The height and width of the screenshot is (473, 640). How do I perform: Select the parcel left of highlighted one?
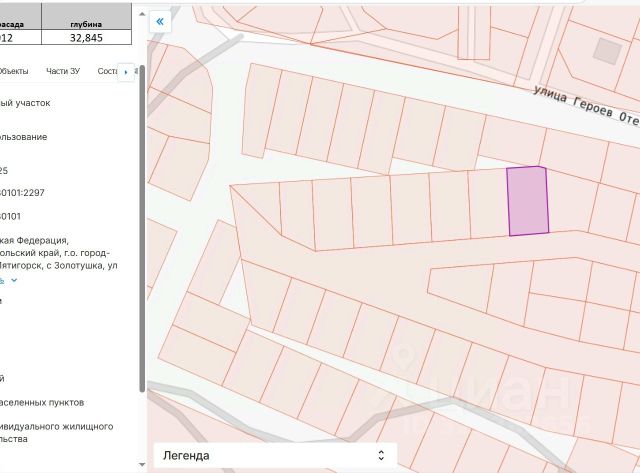pos(488,205)
